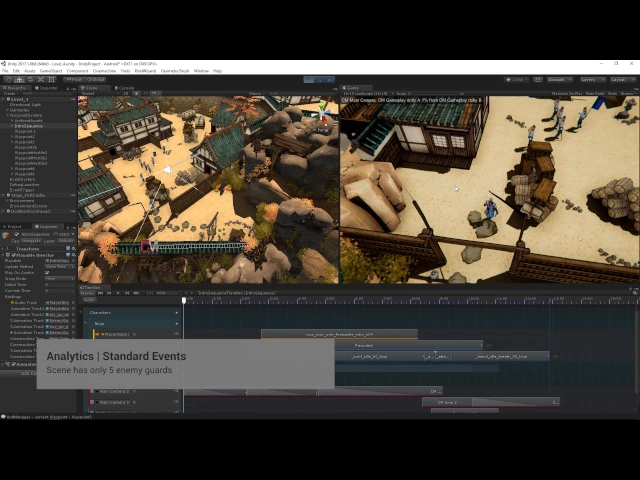
Task: Go to Timeline start button
Action: click(100, 293)
